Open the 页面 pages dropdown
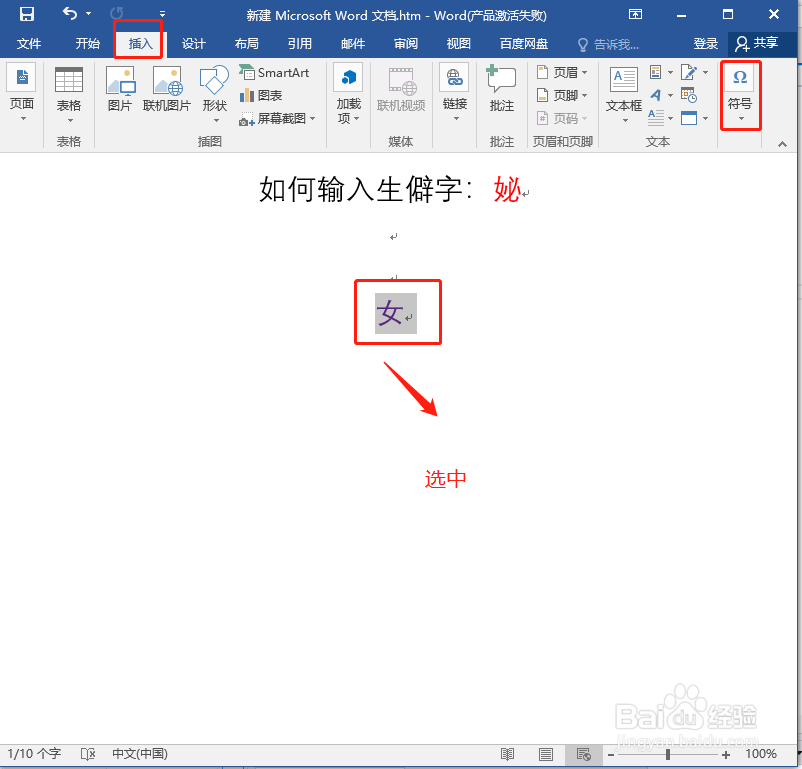Viewport: 802px width, 769px height. [21, 93]
